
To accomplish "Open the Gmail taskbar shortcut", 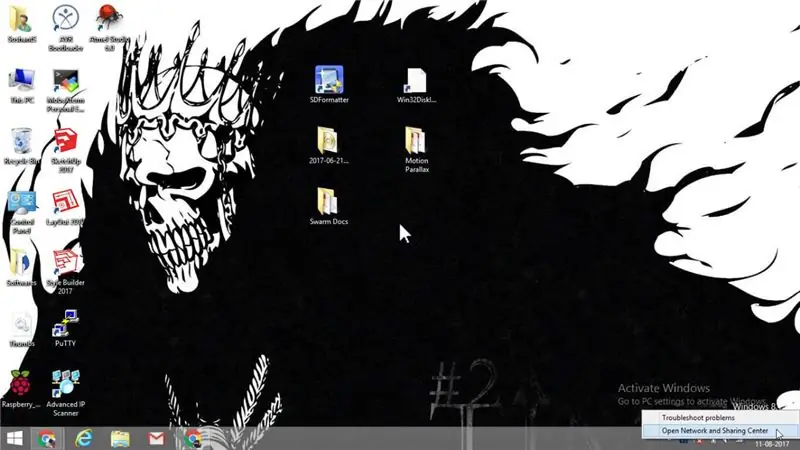I will (x=156, y=439).
